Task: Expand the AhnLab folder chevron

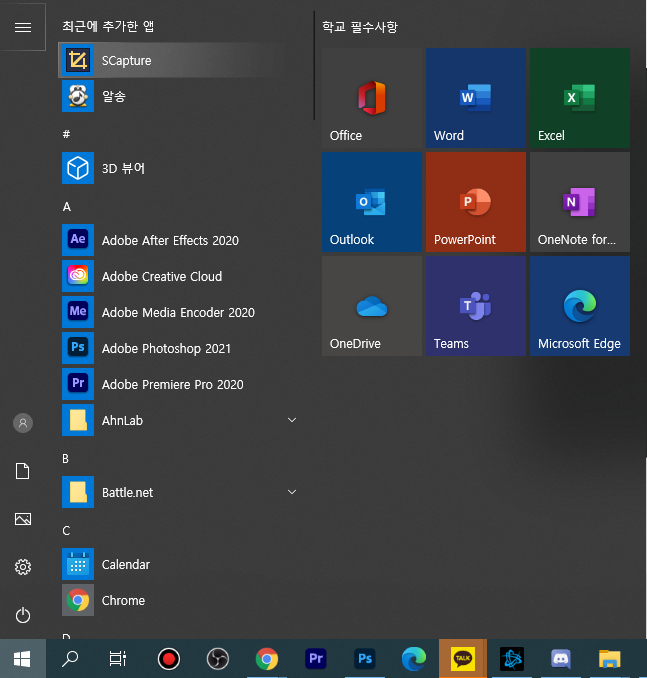Action: click(x=292, y=420)
